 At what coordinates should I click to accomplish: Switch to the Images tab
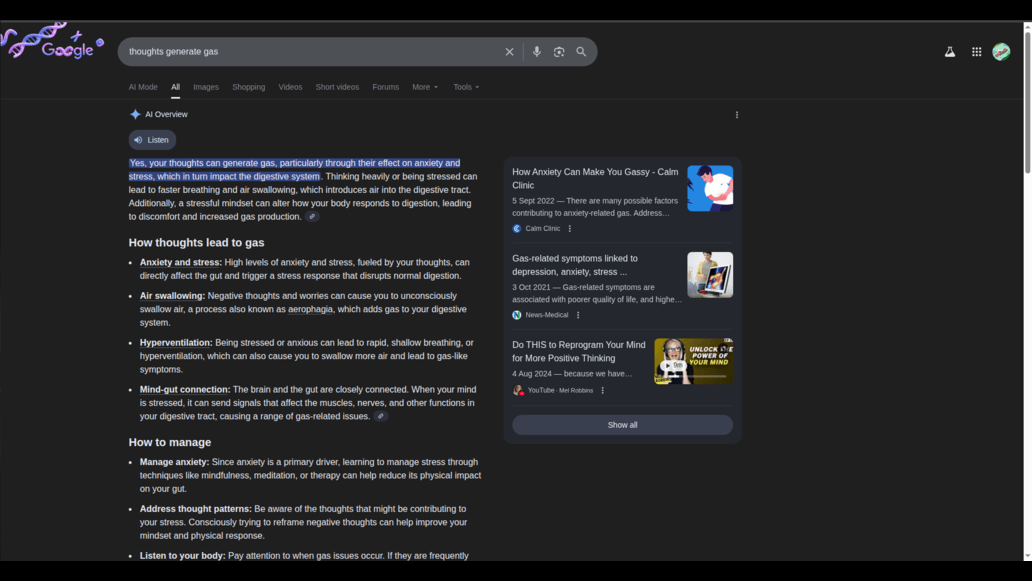pos(206,87)
